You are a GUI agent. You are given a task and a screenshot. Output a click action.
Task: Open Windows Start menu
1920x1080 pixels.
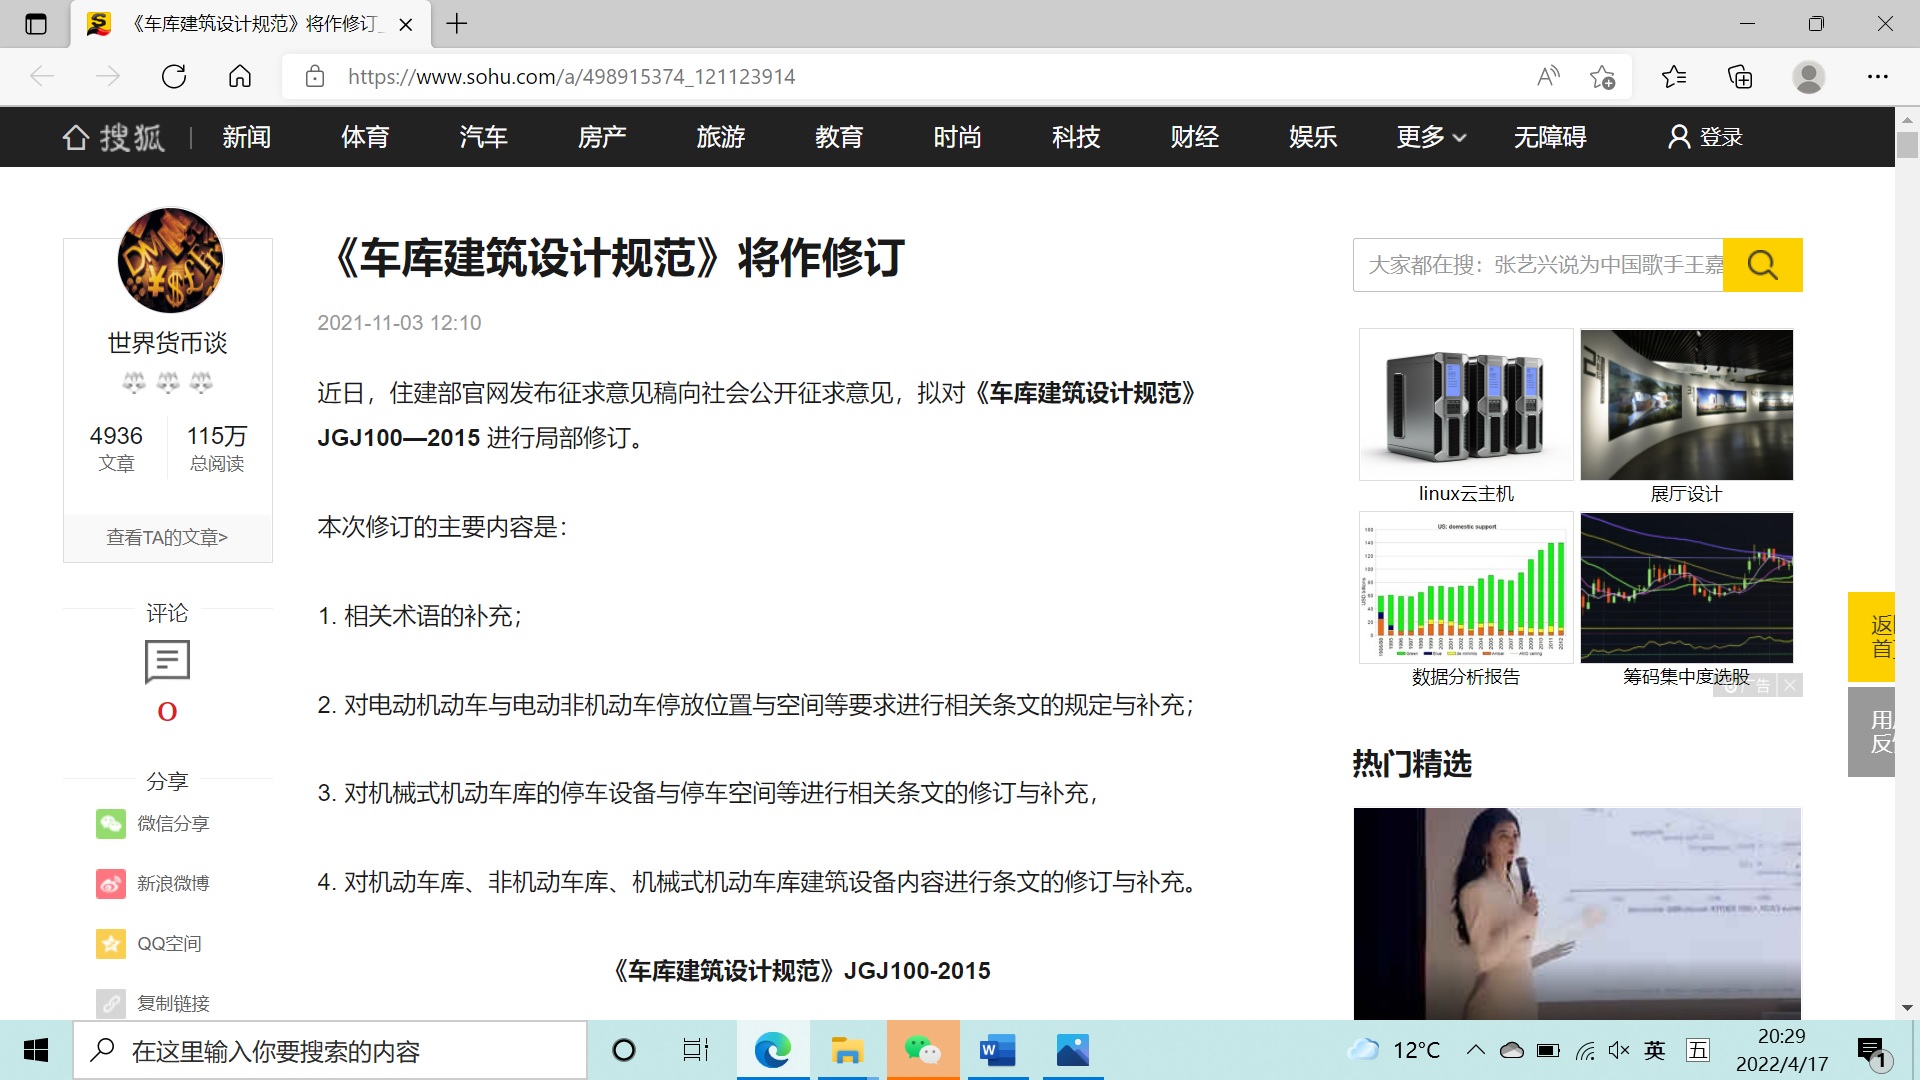click(36, 1050)
